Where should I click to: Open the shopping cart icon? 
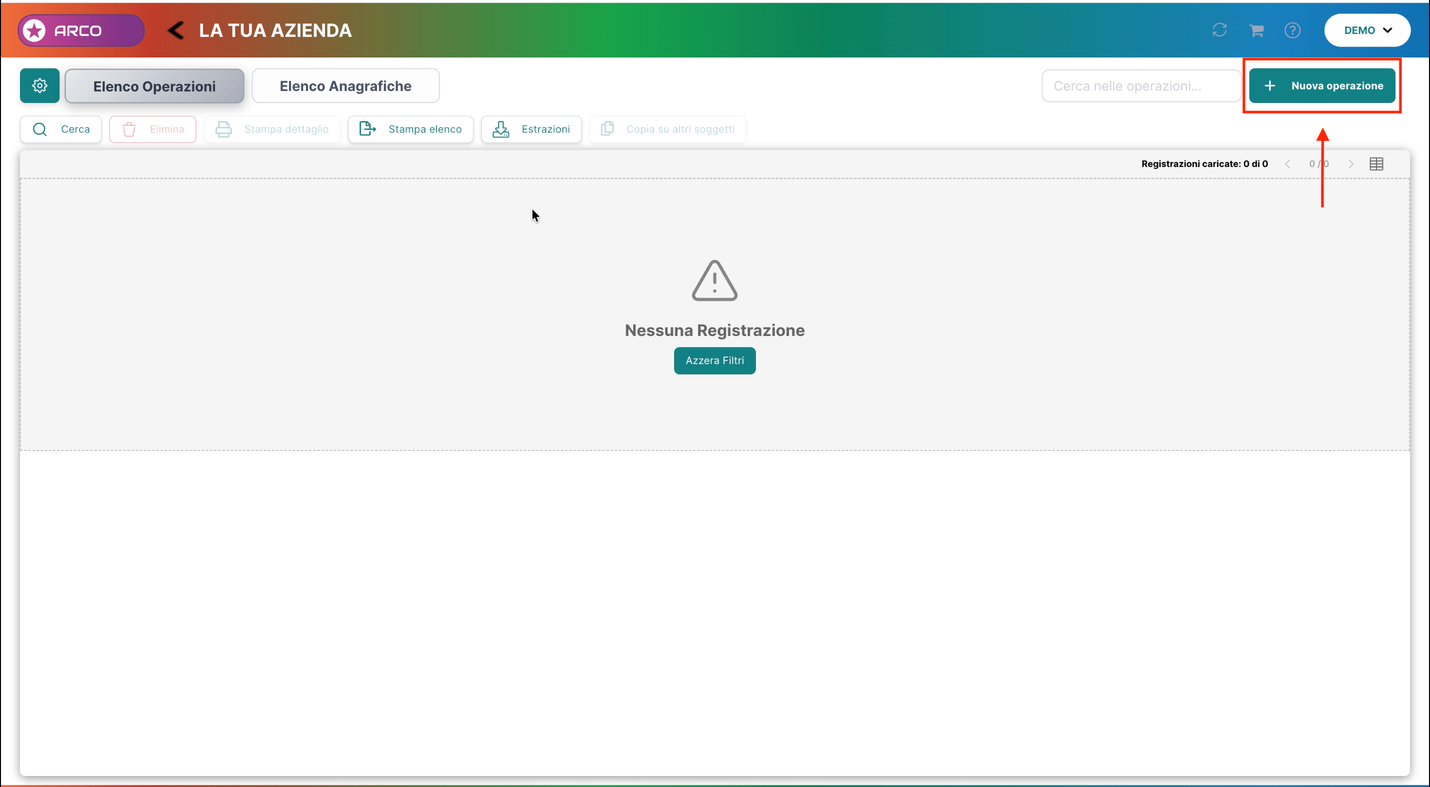pyautogui.click(x=1256, y=31)
